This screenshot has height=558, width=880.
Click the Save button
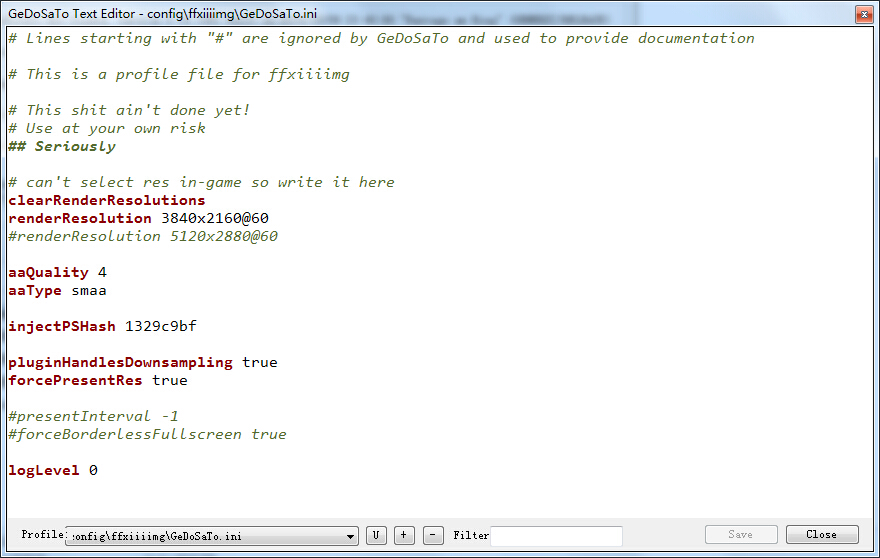pyautogui.click(x=741, y=534)
